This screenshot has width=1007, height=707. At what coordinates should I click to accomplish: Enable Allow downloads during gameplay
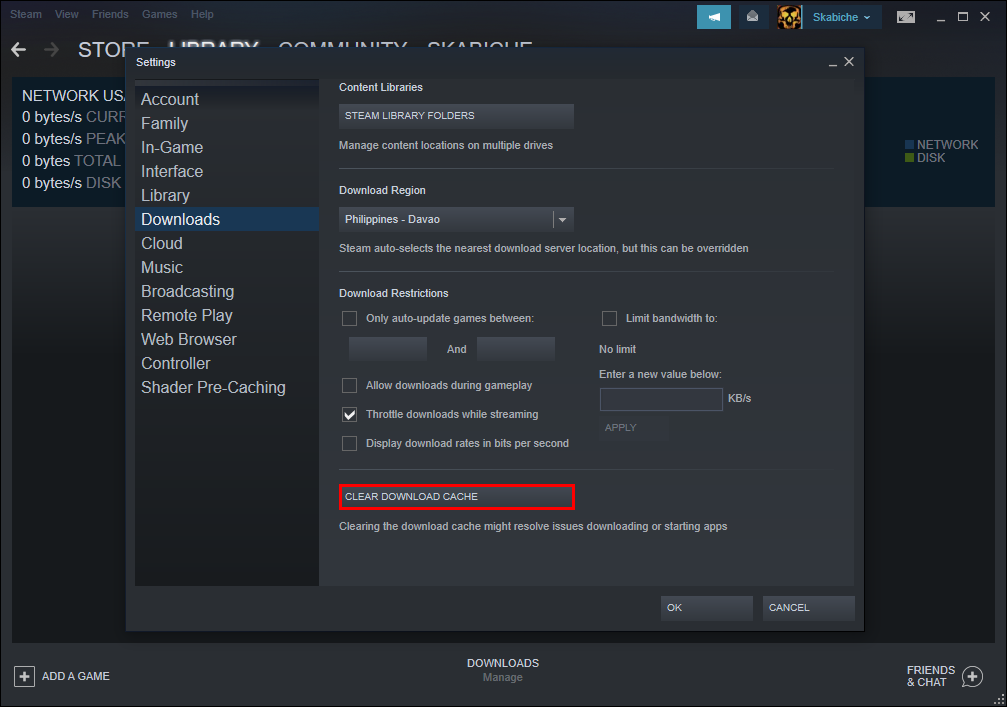tap(349, 385)
